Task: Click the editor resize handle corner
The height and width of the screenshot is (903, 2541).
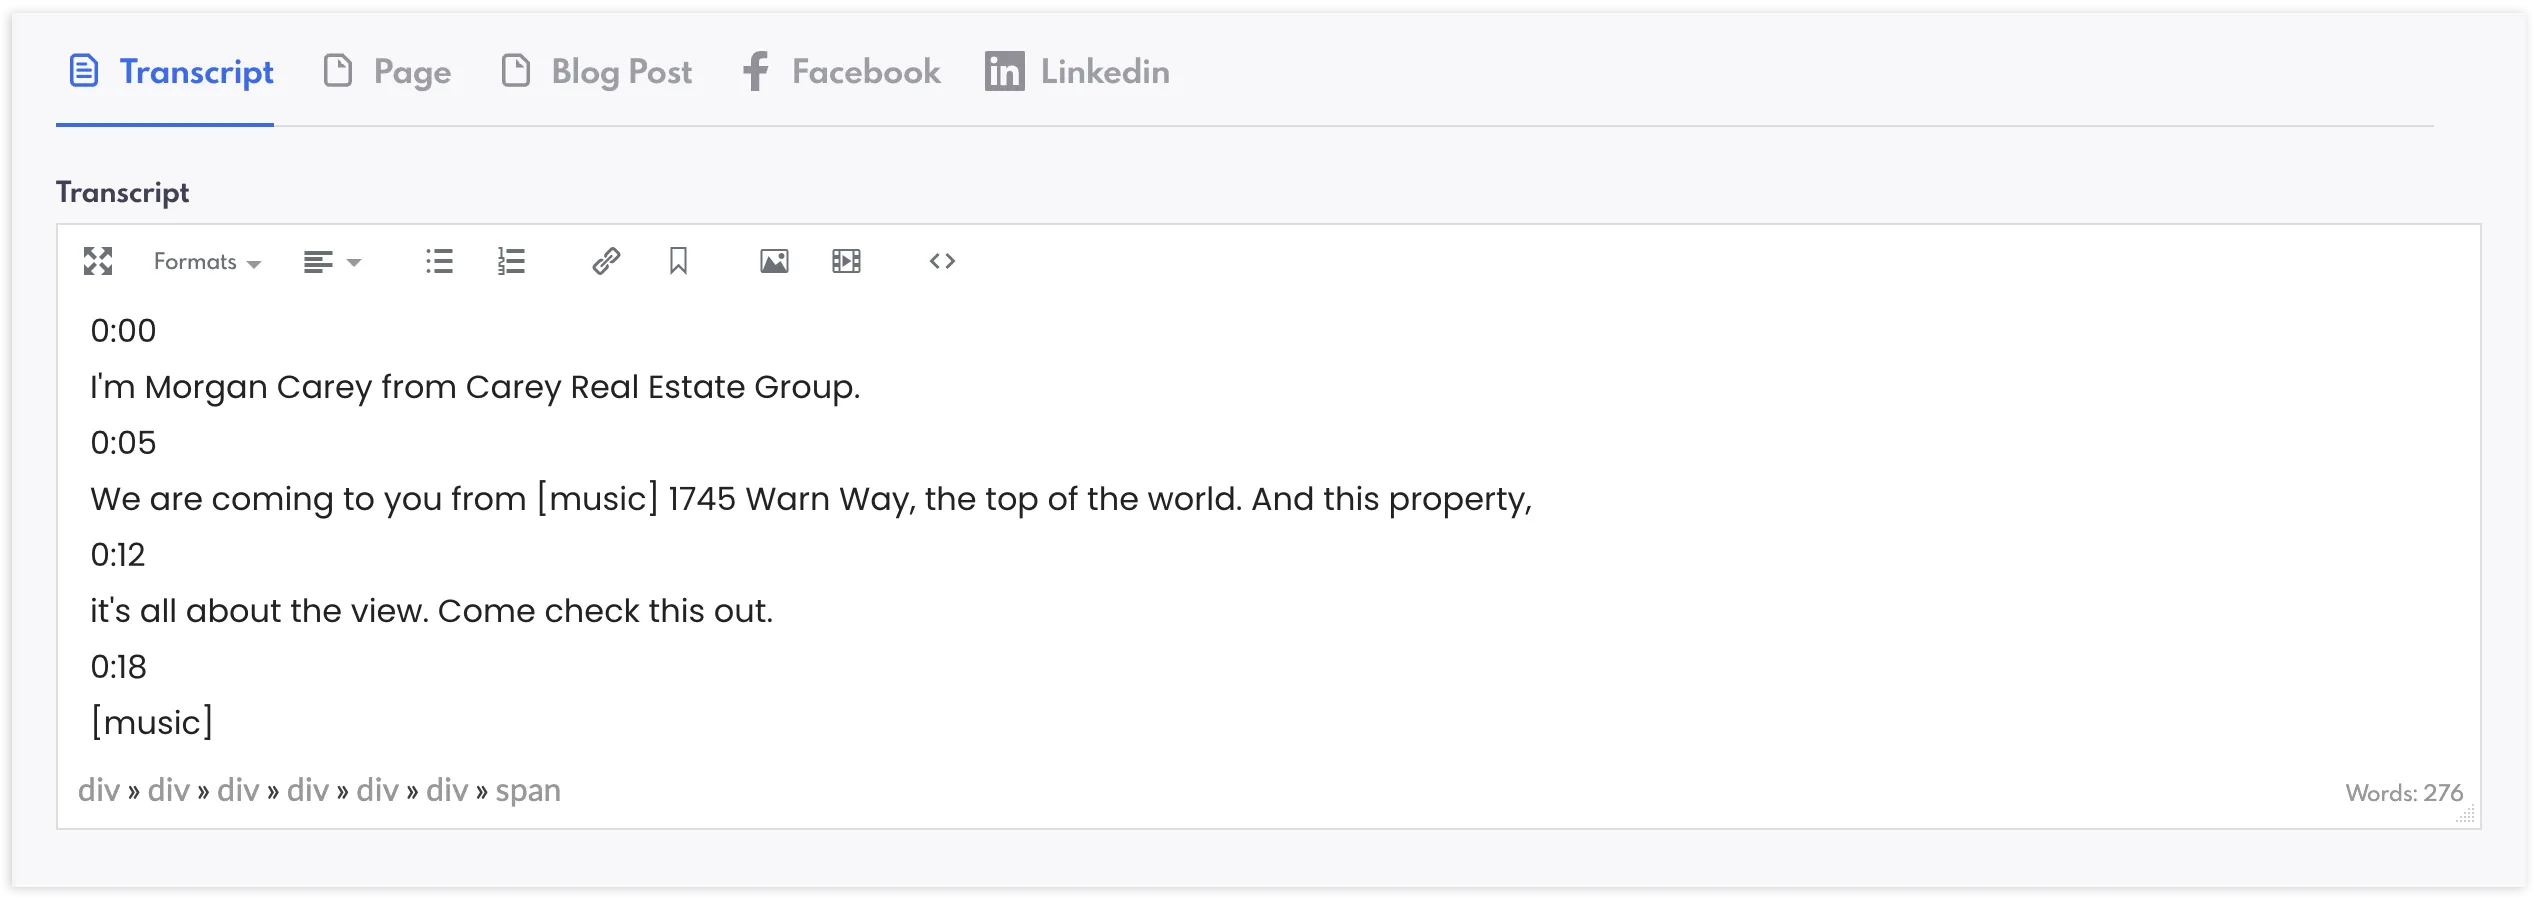Action: (x=2466, y=815)
